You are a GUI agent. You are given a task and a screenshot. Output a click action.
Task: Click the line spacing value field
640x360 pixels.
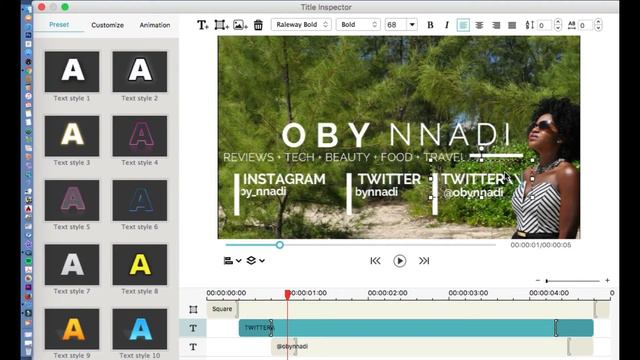pyautogui.click(x=544, y=25)
